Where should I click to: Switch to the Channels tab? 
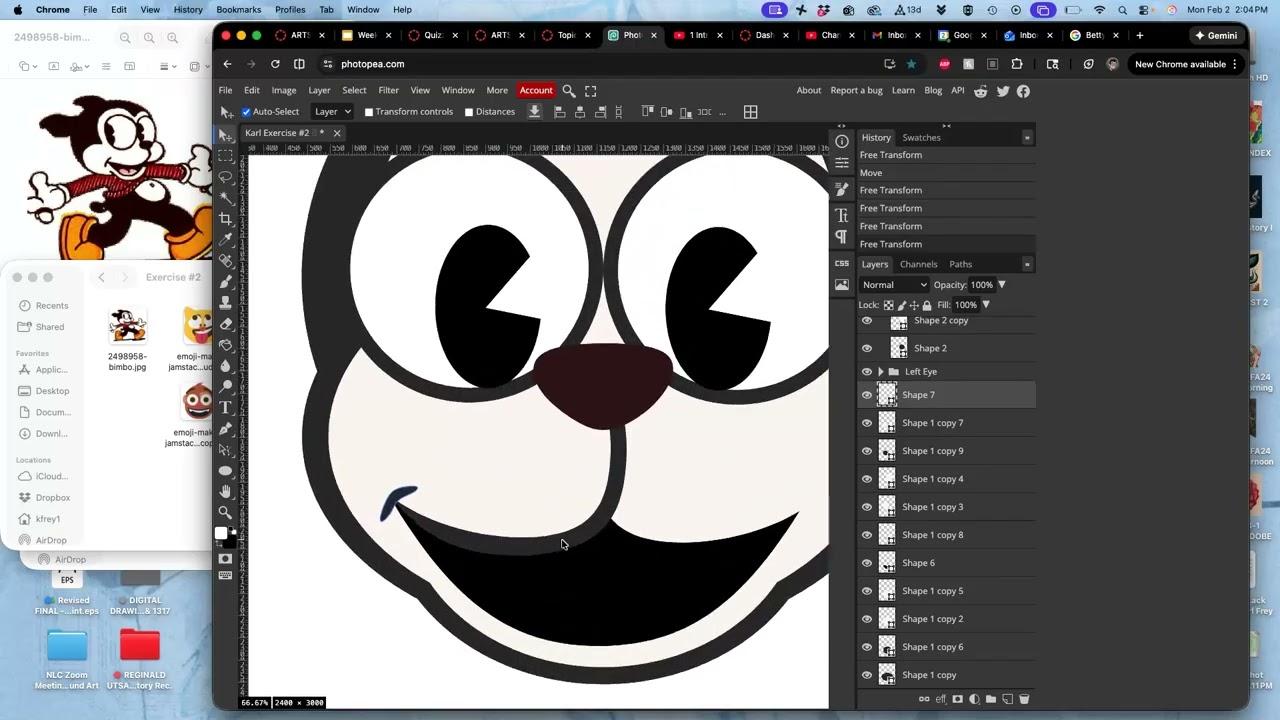pyautogui.click(x=918, y=265)
